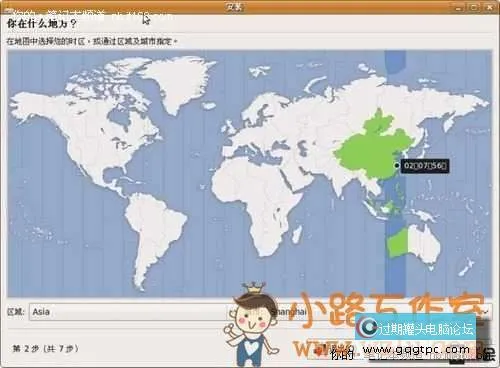Click the 02:07:56 time label on map

tap(425, 166)
